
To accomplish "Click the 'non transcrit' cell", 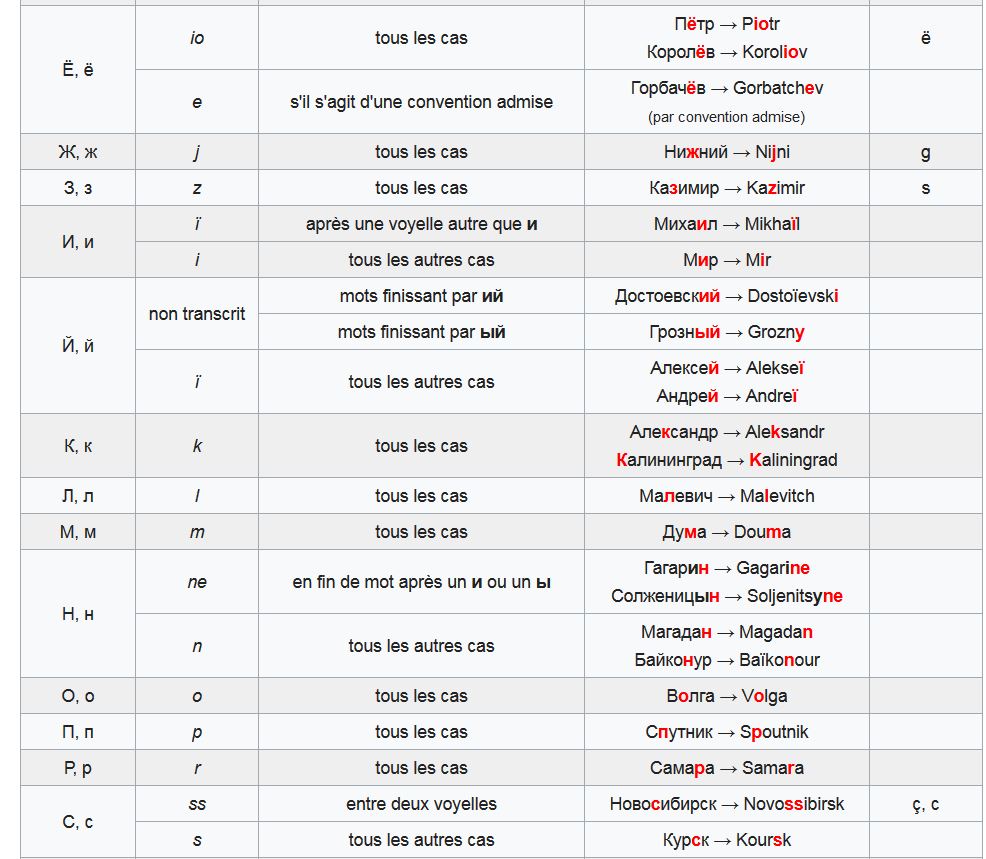I will tap(197, 314).
